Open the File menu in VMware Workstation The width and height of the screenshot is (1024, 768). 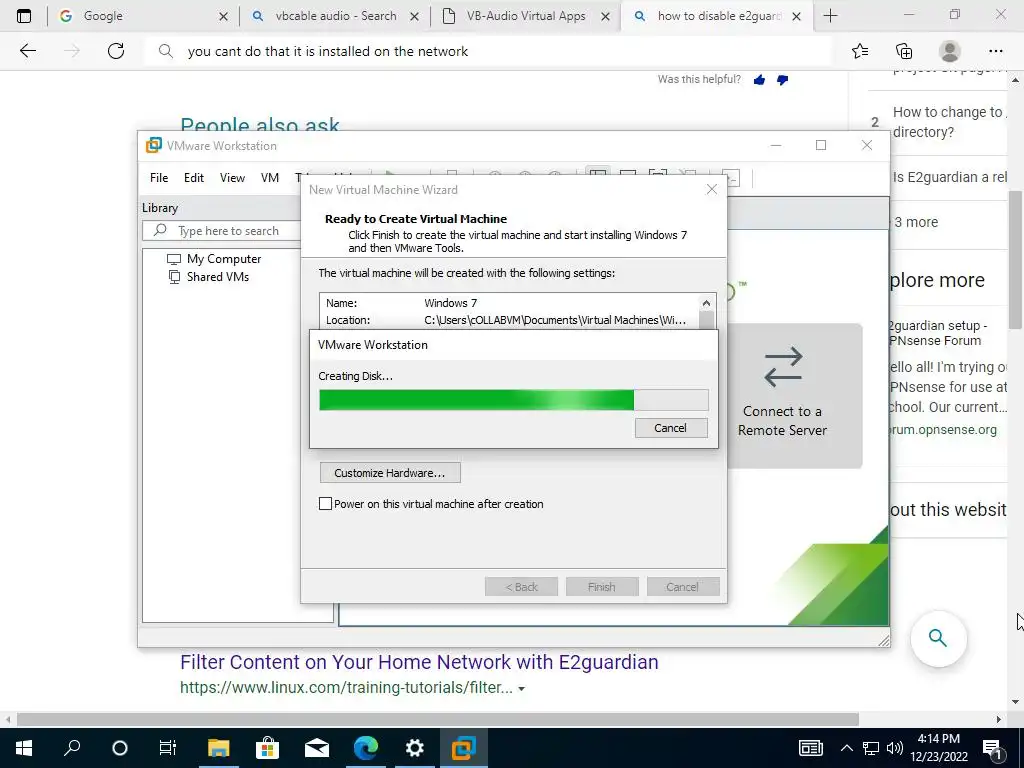click(159, 178)
